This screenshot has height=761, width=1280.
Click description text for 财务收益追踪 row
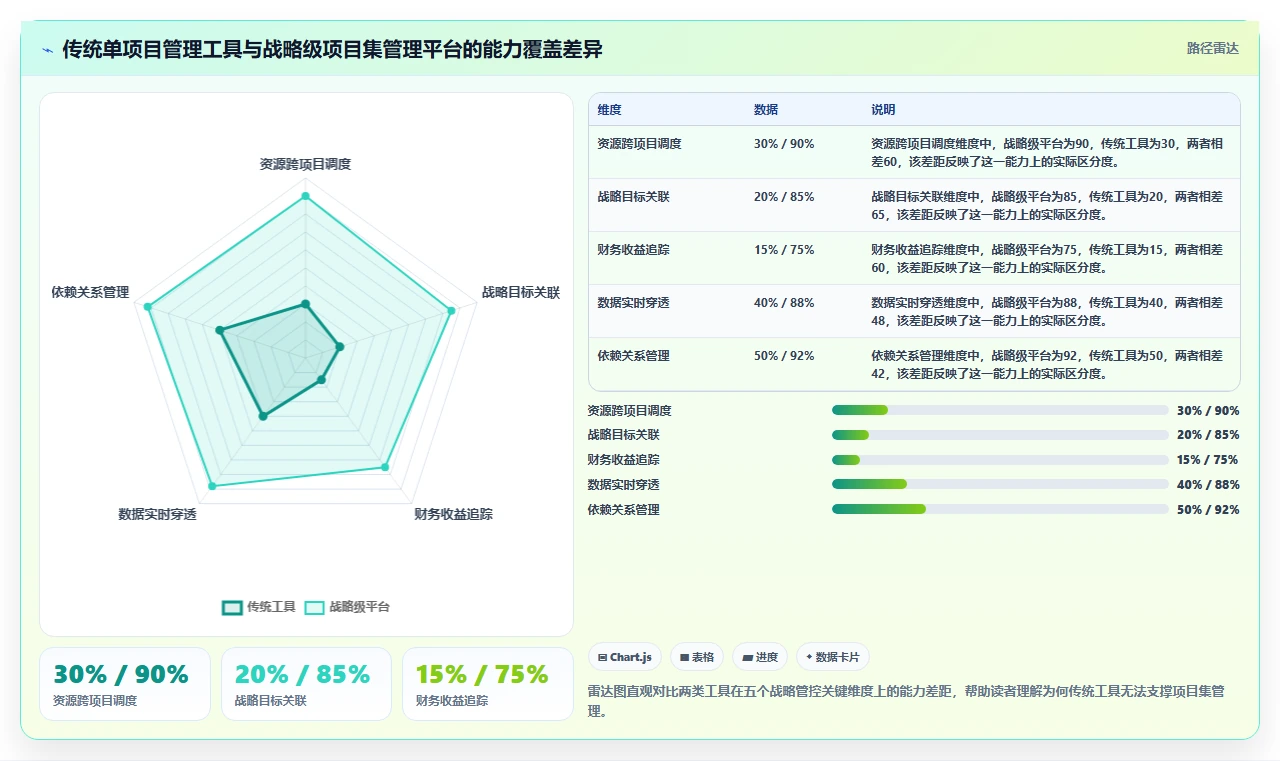tap(1047, 258)
